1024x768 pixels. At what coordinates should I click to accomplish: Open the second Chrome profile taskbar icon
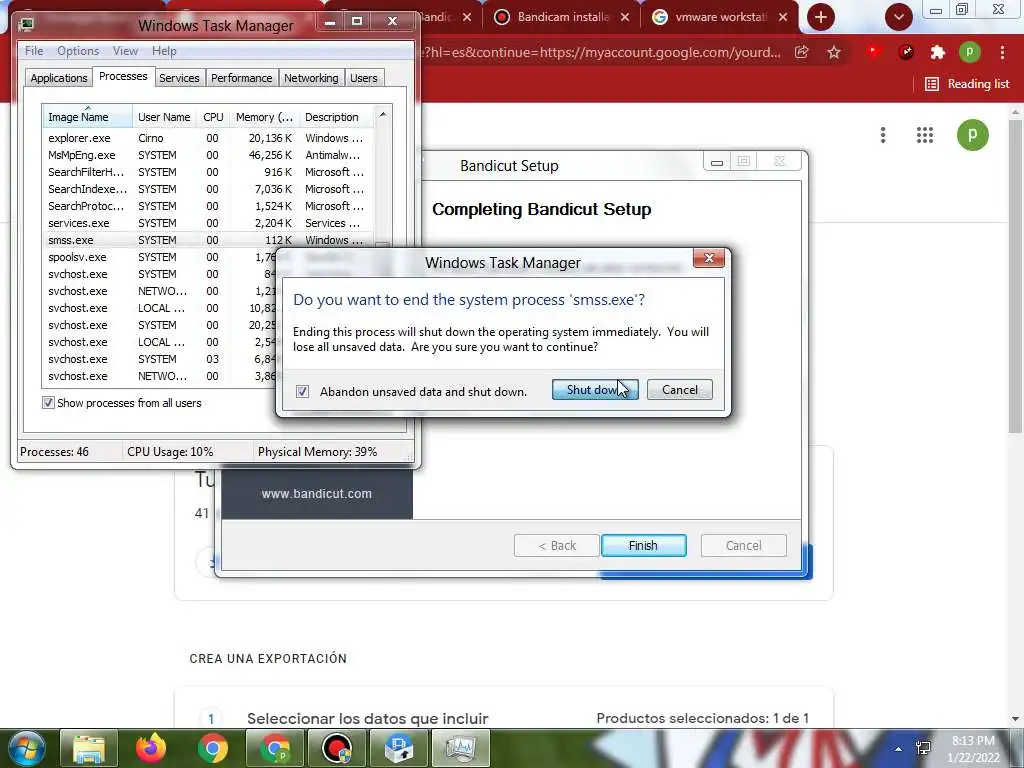click(275, 748)
